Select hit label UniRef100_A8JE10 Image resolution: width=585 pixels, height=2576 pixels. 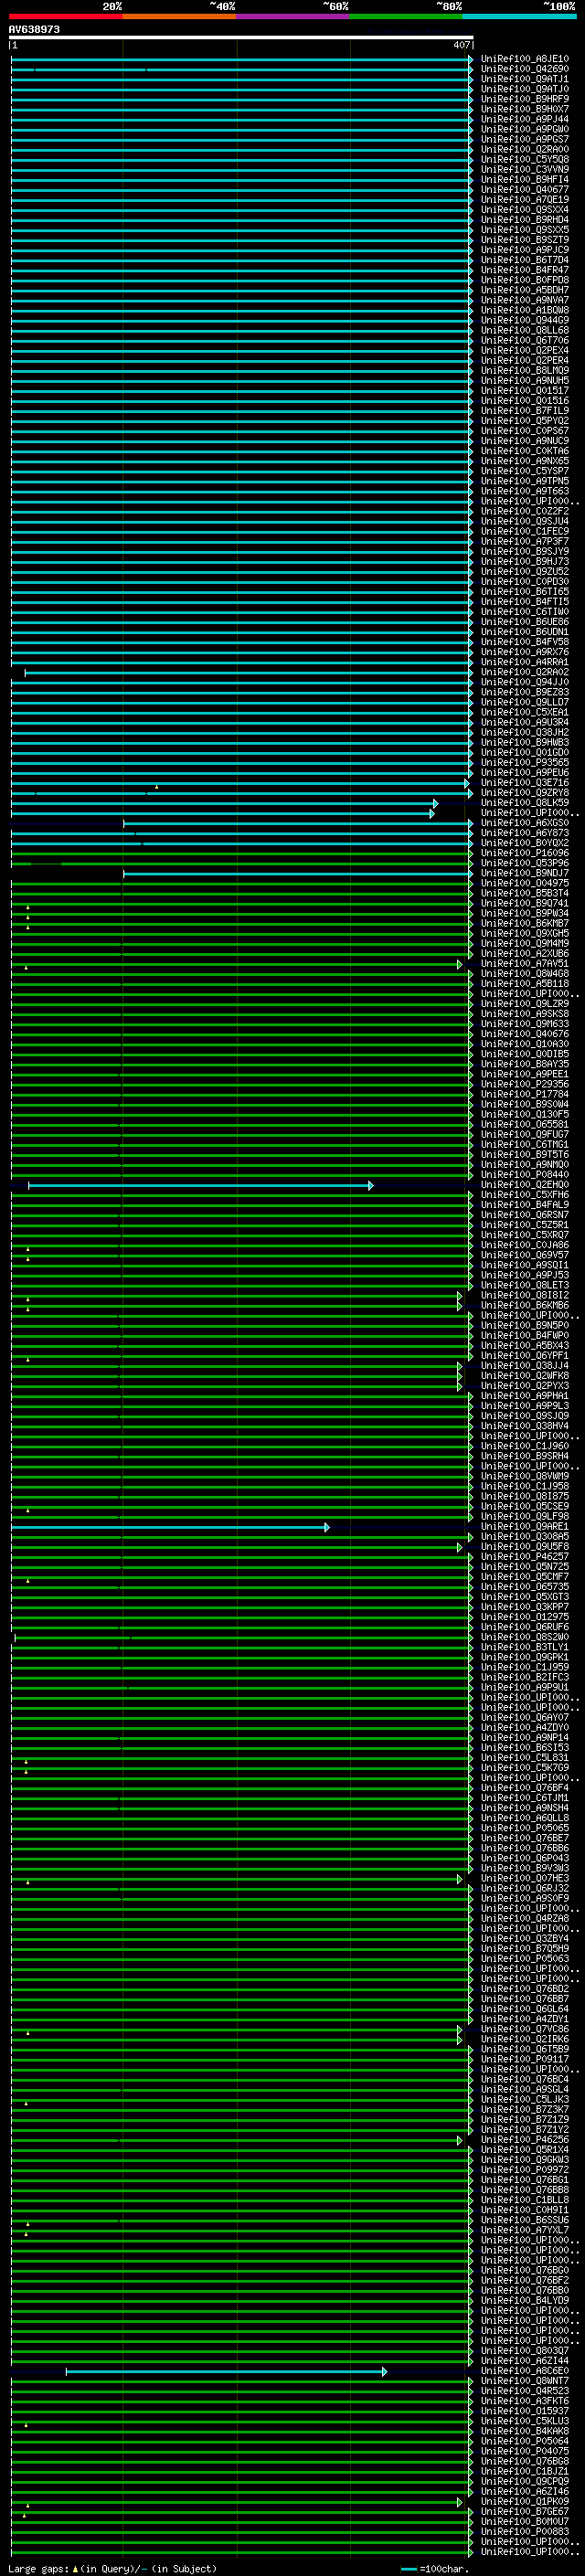pos(525,59)
